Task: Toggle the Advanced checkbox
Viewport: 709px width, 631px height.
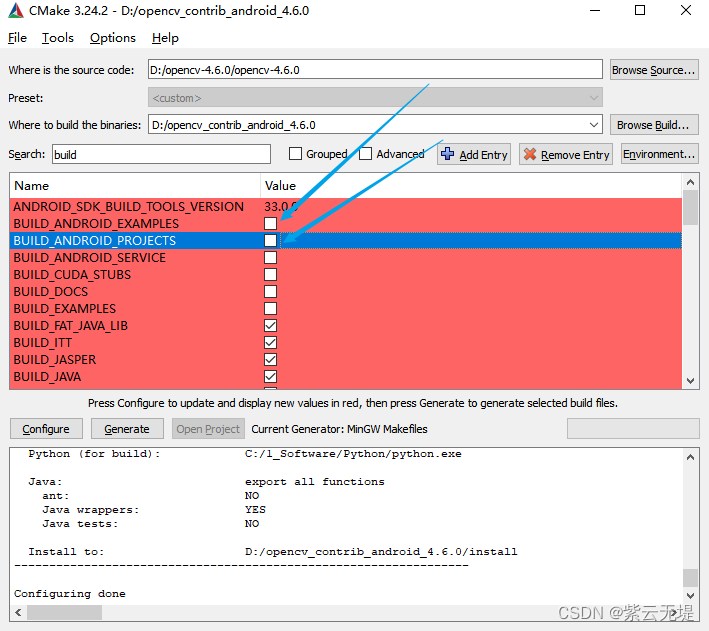Action: (x=365, y=154)
